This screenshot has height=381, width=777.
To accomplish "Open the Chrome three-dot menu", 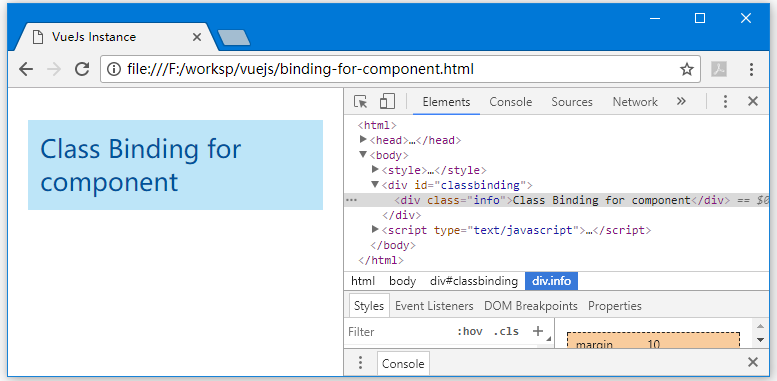I will coord(751,69).
